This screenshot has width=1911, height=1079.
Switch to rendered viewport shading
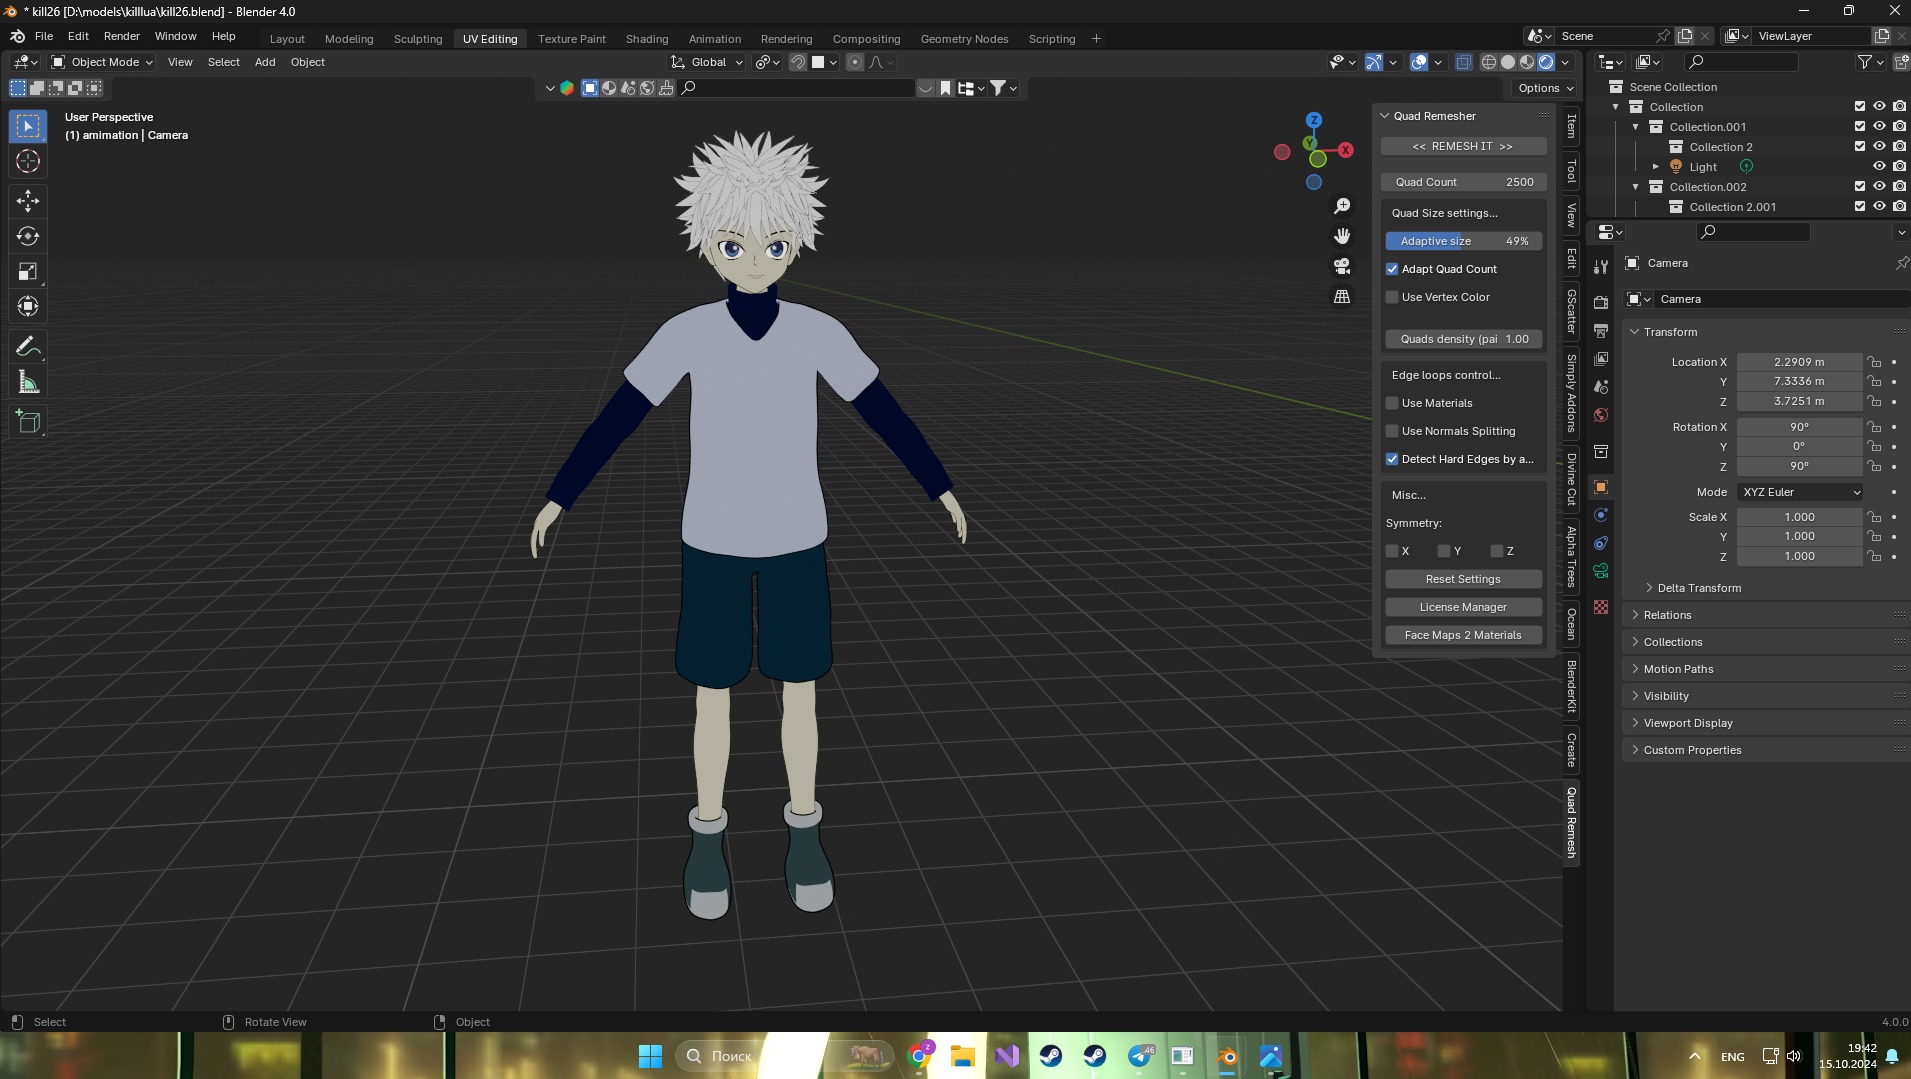(x=1546, y=62)
